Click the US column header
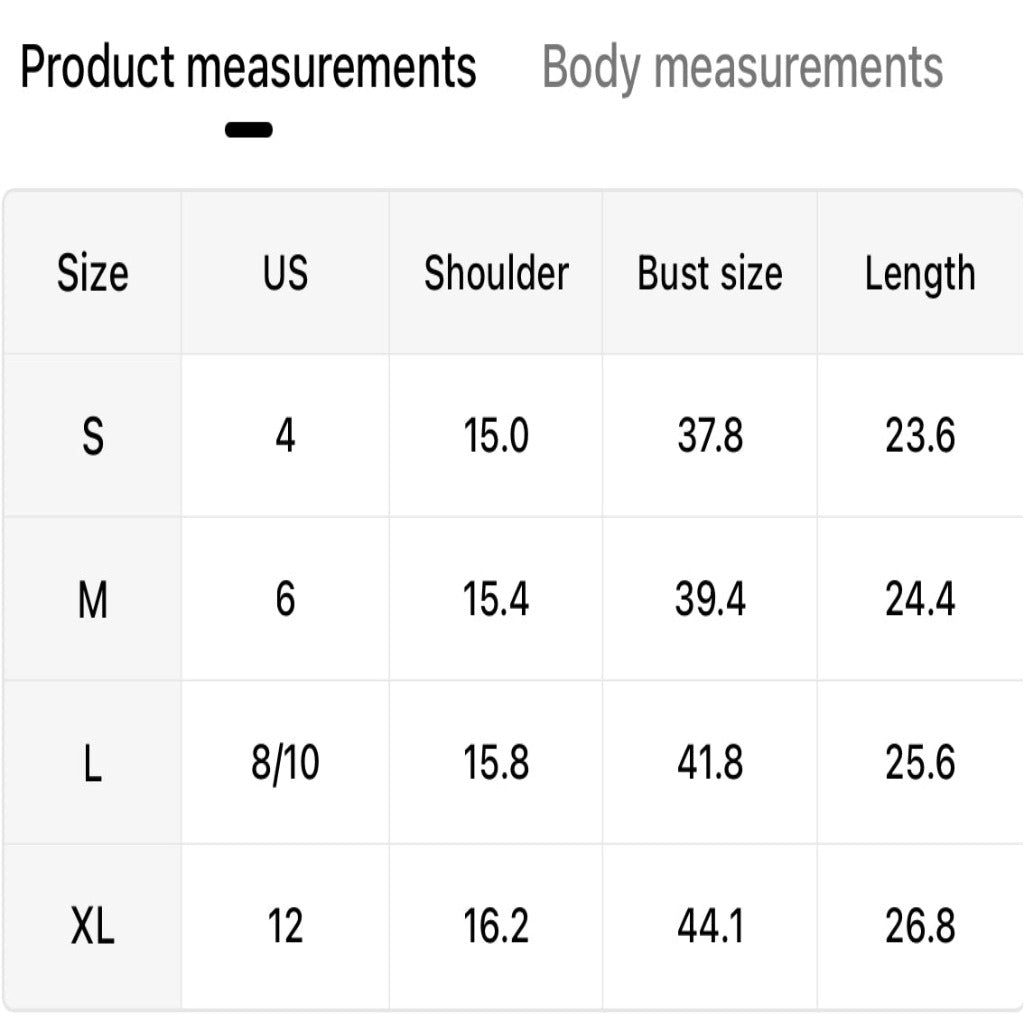The width and height of the screenshot is (1024, 1024). point(285,273)
